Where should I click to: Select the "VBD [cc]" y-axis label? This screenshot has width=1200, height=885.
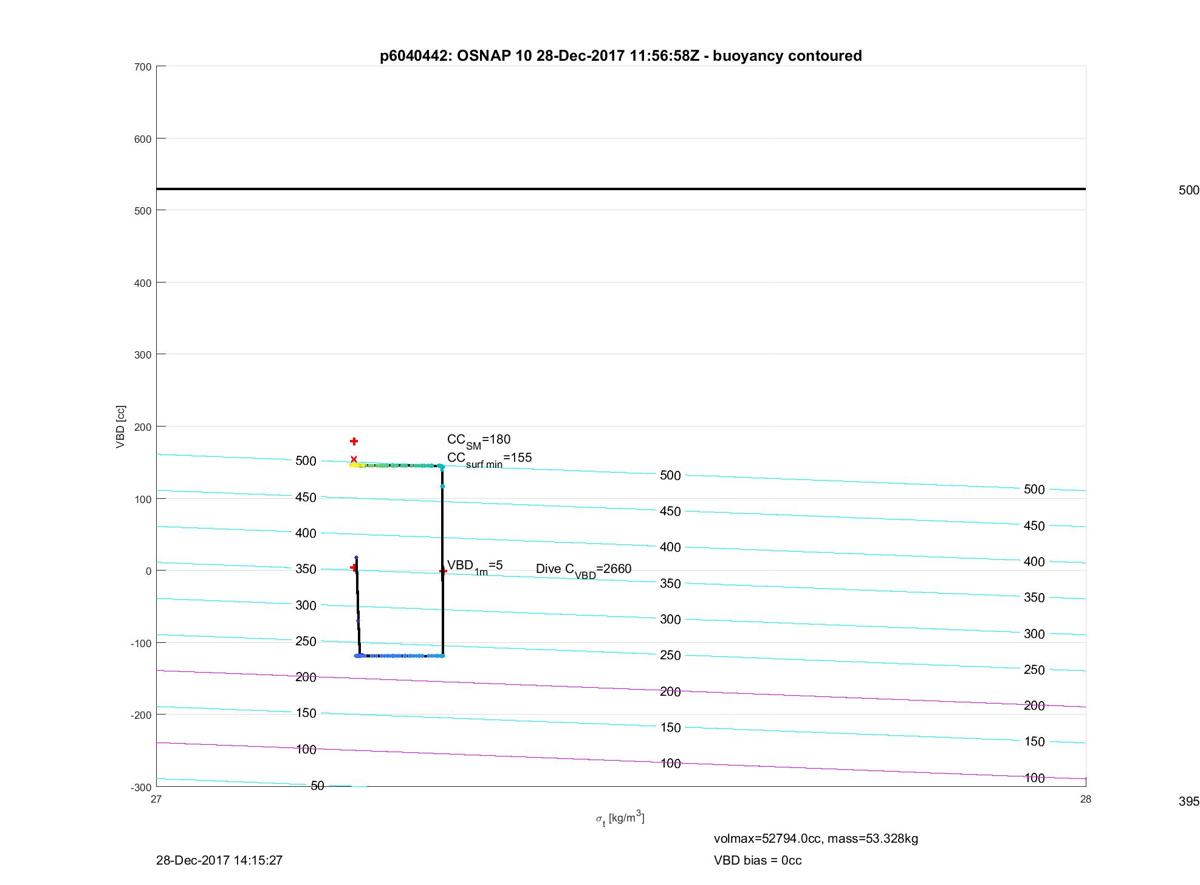tap(121, 426)
